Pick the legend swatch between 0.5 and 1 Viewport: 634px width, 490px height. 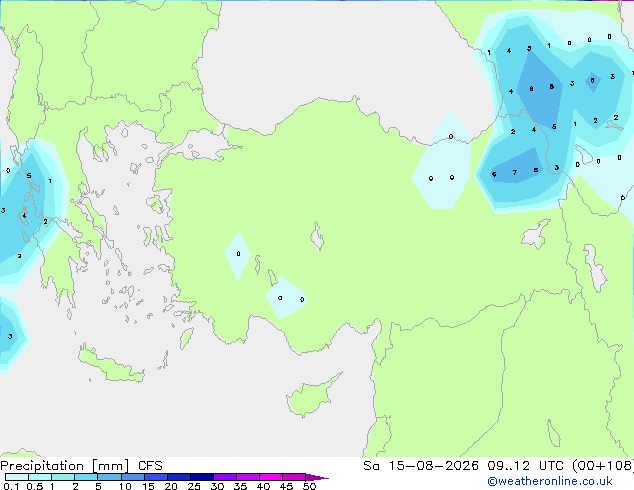40,477
